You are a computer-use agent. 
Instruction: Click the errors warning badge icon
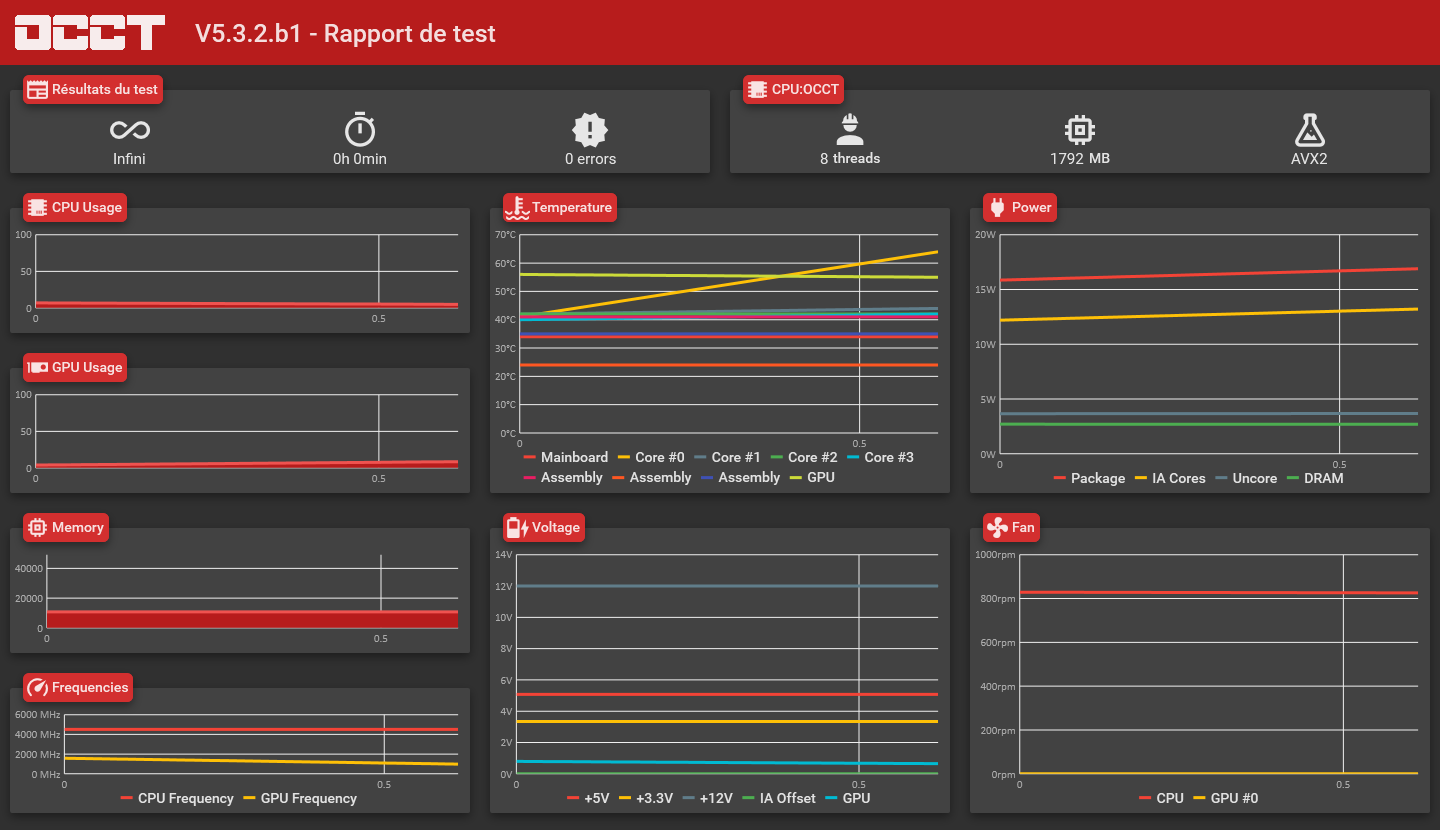point(590,129)
